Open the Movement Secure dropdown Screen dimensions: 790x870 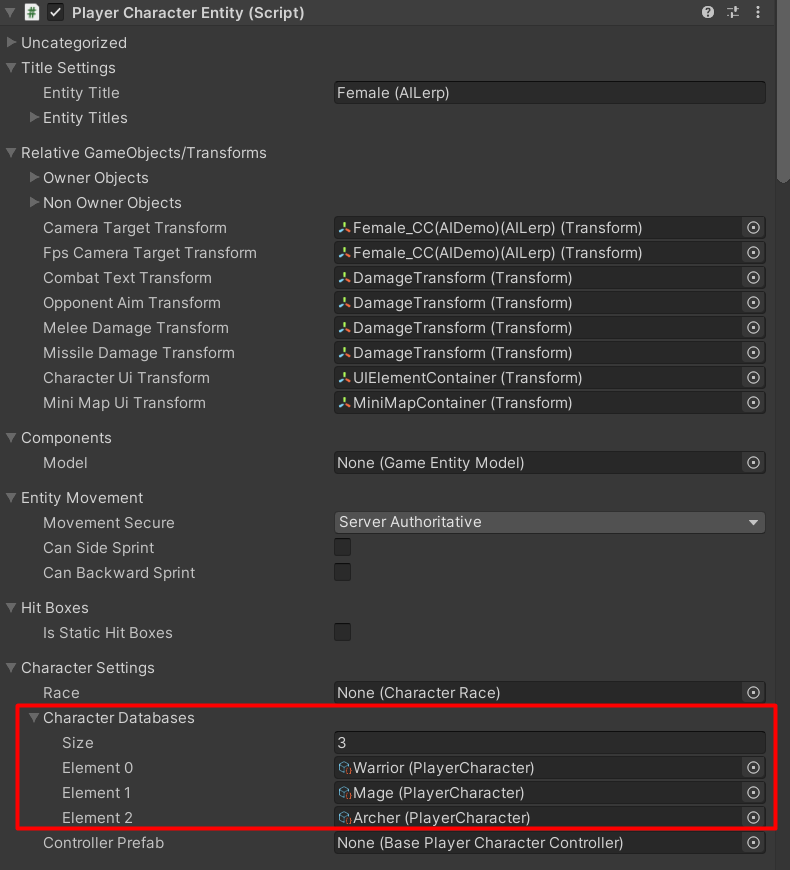coord(548,522)
